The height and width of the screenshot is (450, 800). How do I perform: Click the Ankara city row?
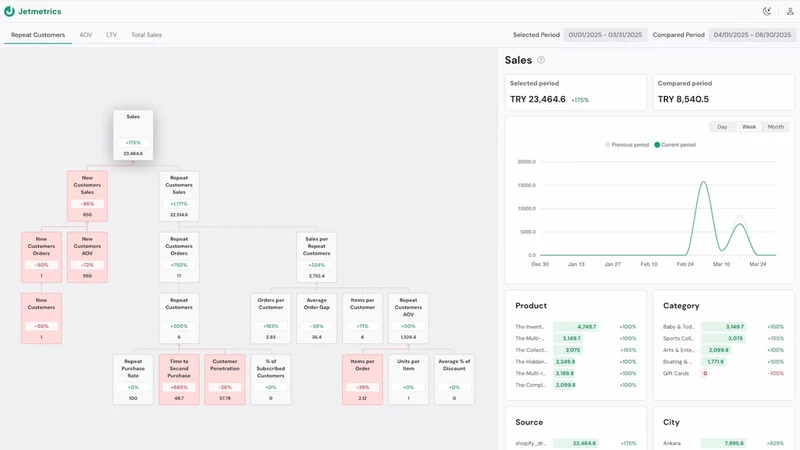coord(723,443)
